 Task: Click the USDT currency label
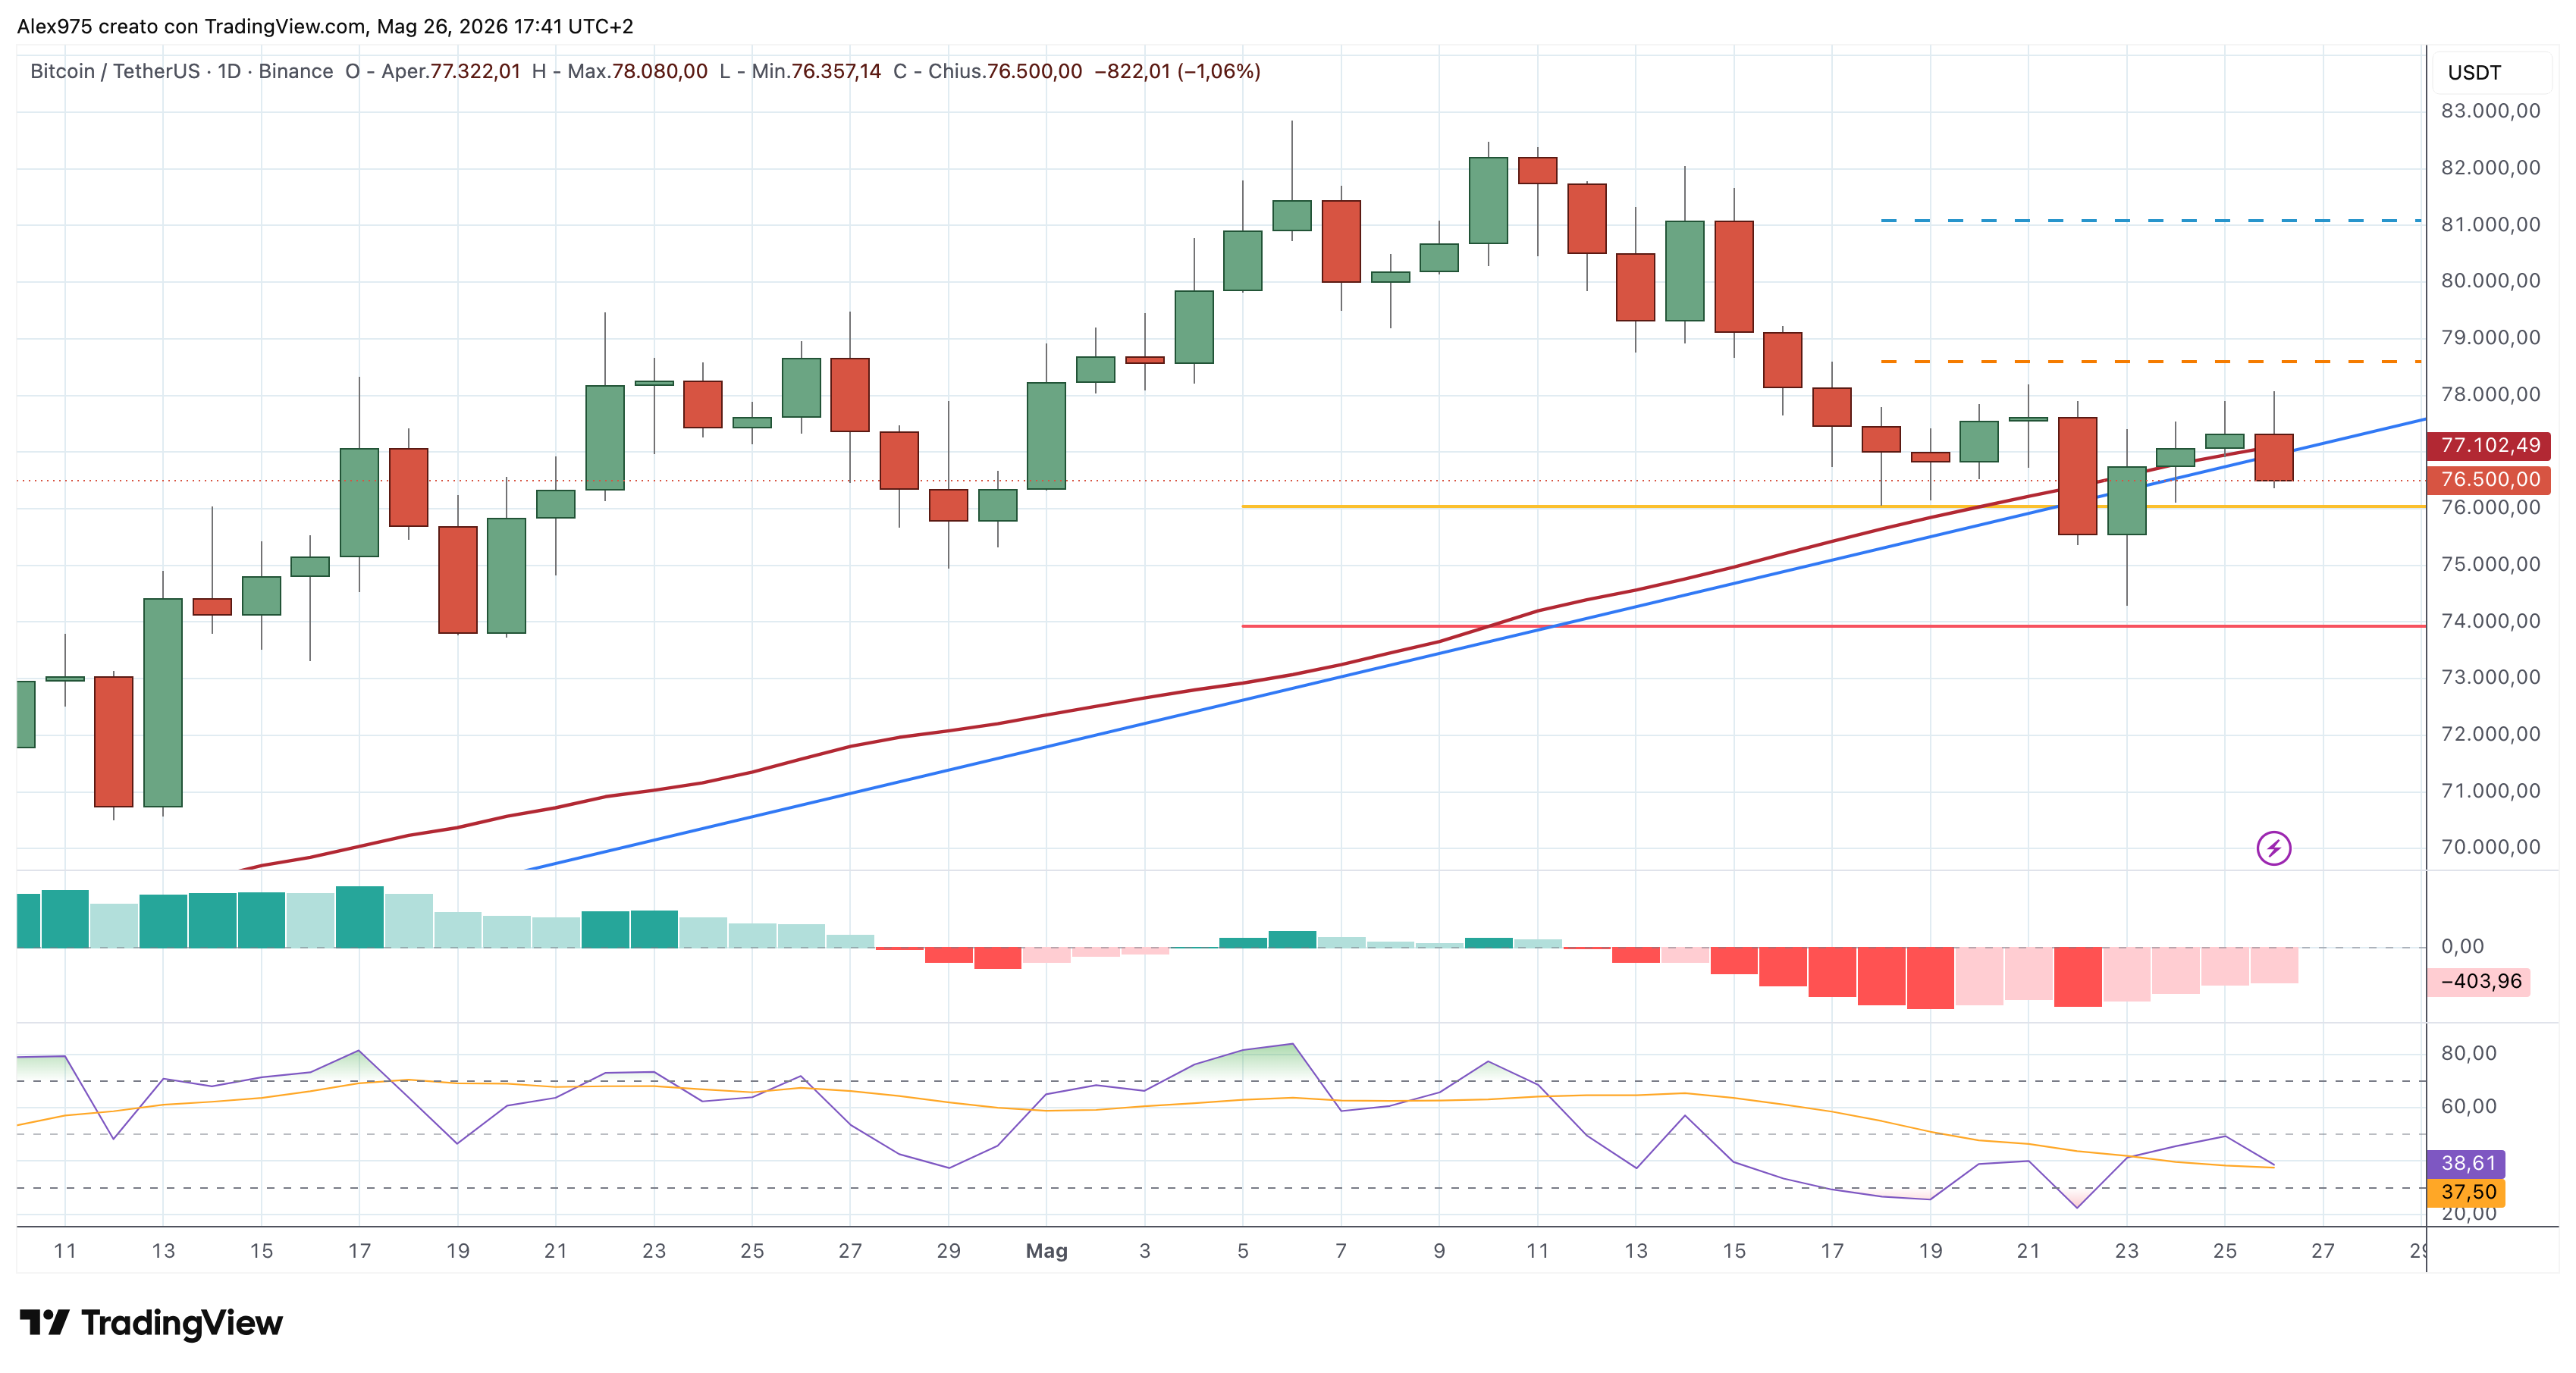coord(2474,73)
